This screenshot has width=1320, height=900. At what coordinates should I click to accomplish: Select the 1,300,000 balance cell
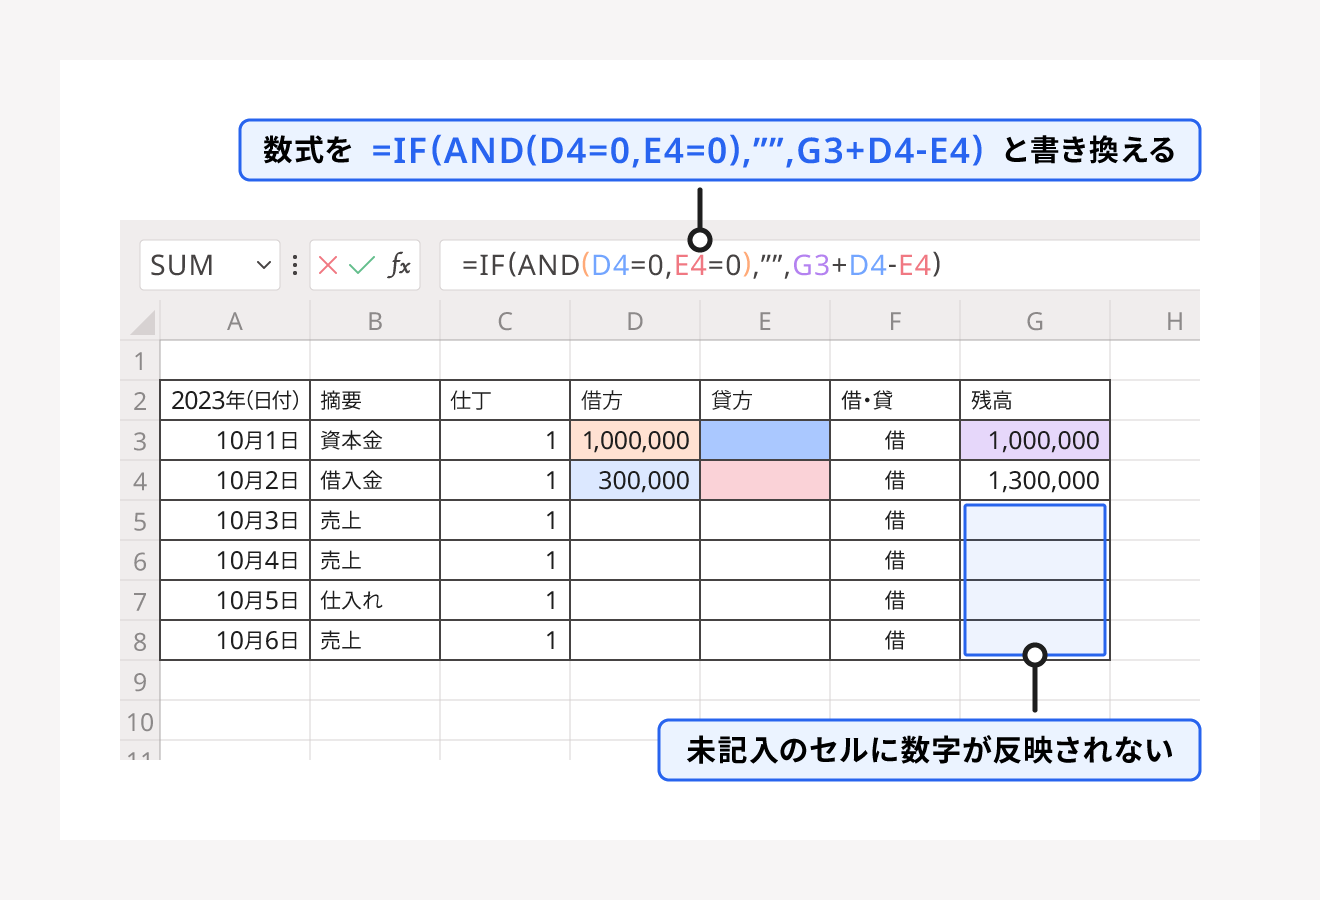pos(1035,480)
